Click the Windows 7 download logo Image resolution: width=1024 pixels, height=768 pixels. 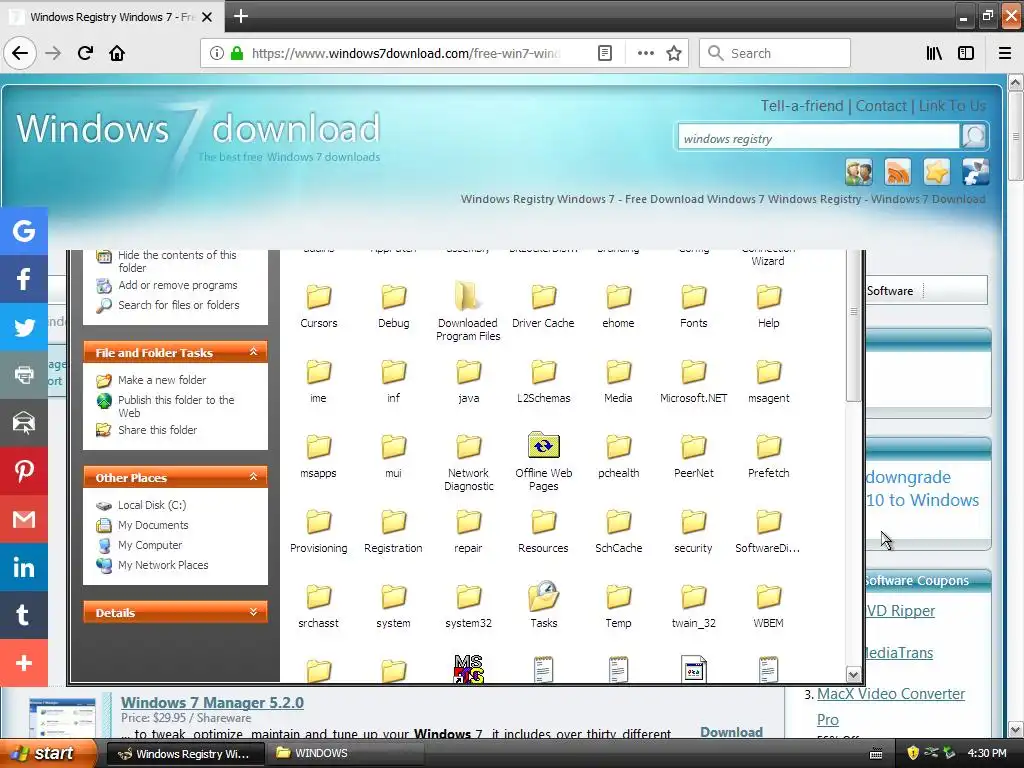(x=198, y=134)
